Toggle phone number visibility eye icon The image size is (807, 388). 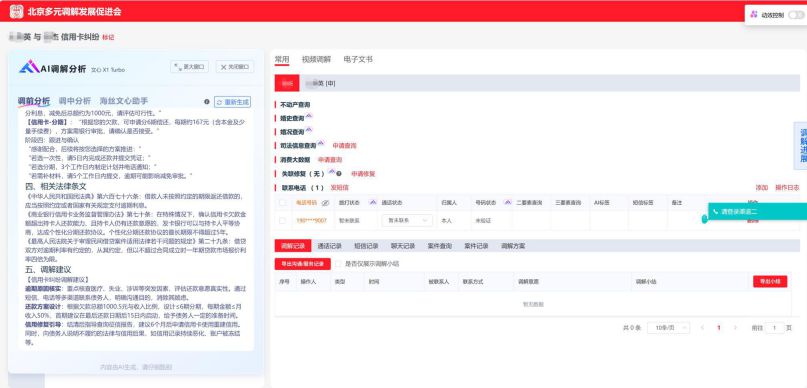pos(325,203)
